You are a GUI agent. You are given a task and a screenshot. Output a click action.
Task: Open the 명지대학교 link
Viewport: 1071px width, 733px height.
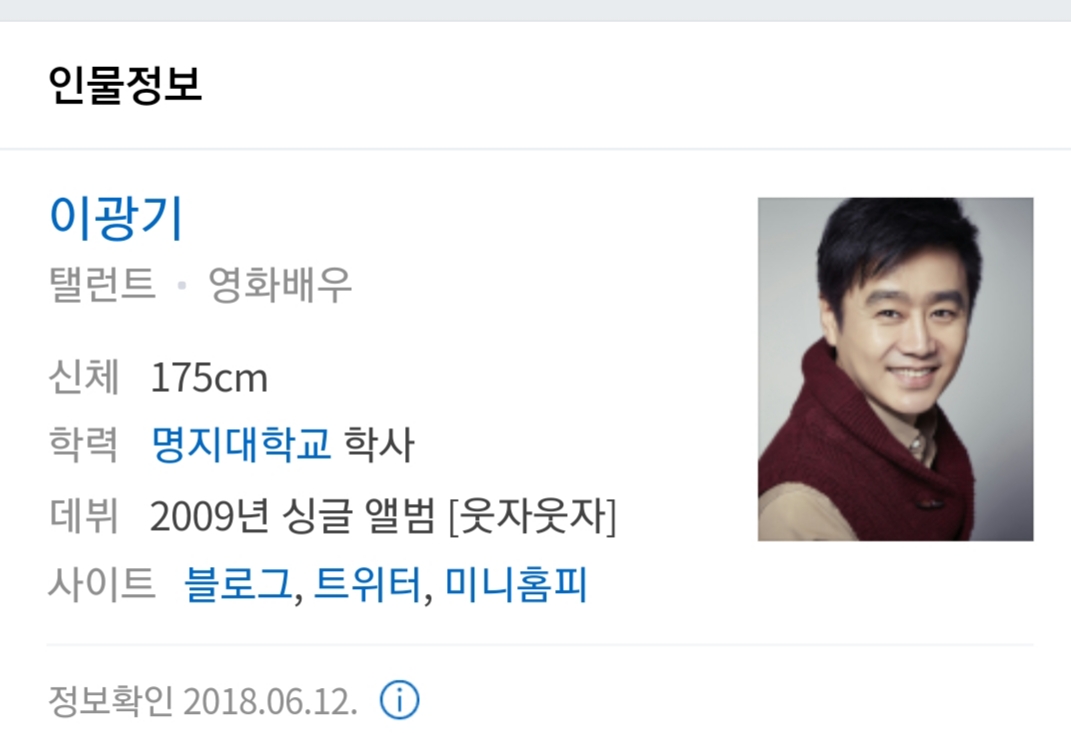(240, 444)
